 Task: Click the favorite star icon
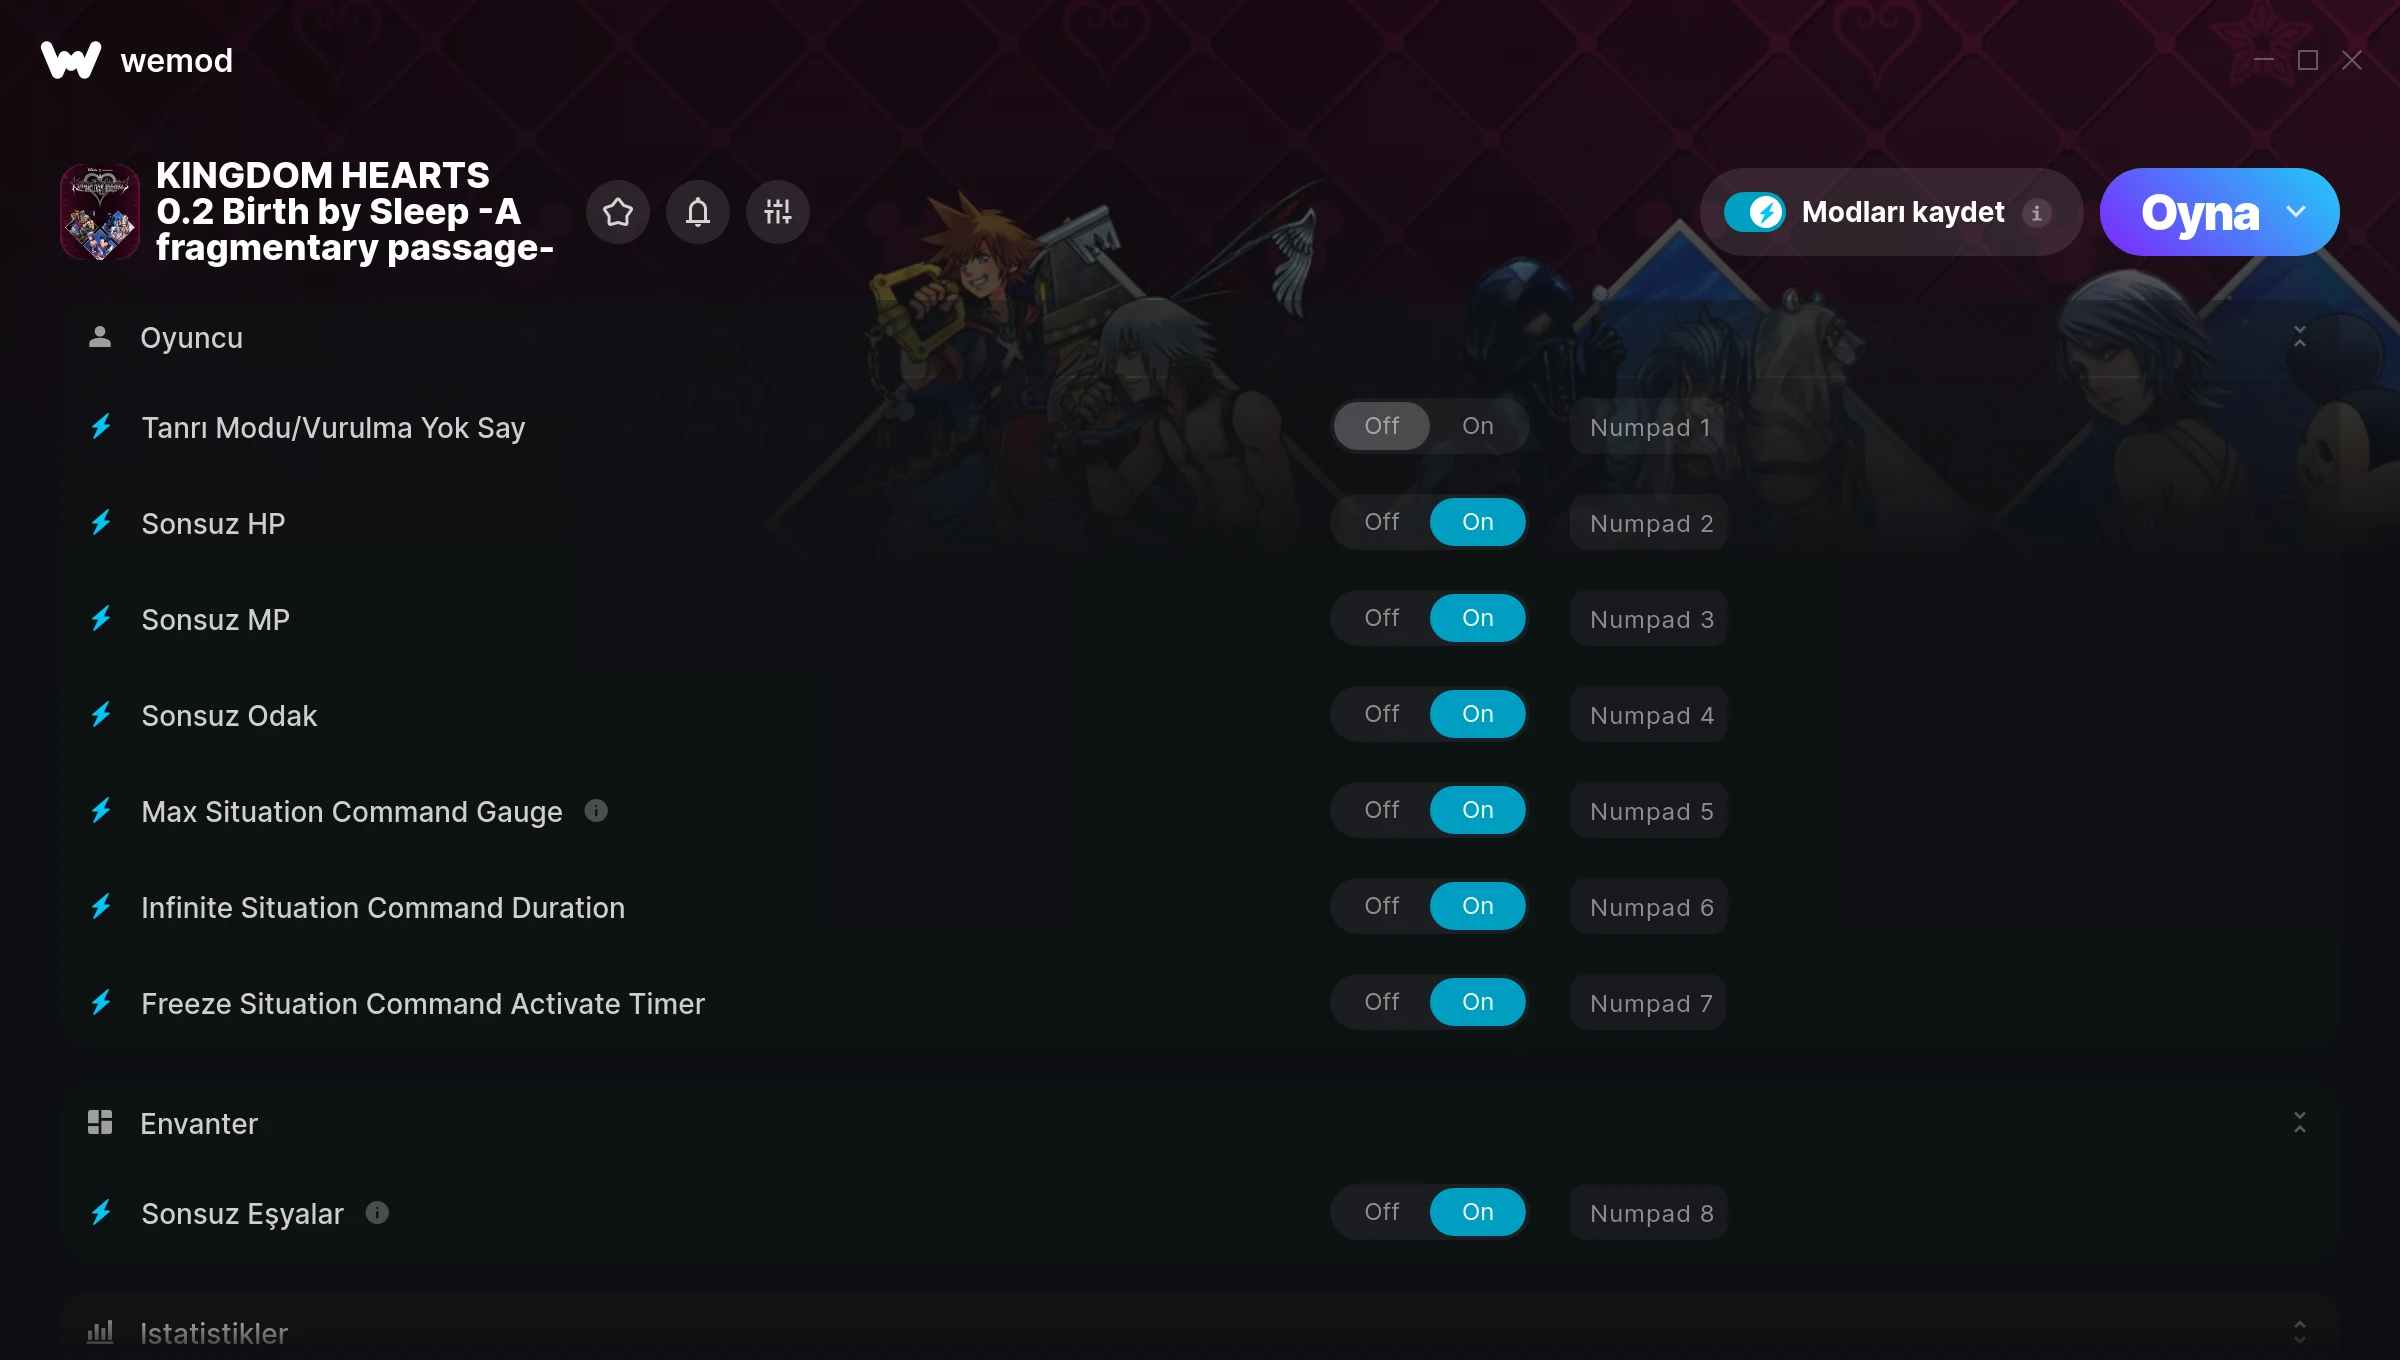click(x=618, y=212)
